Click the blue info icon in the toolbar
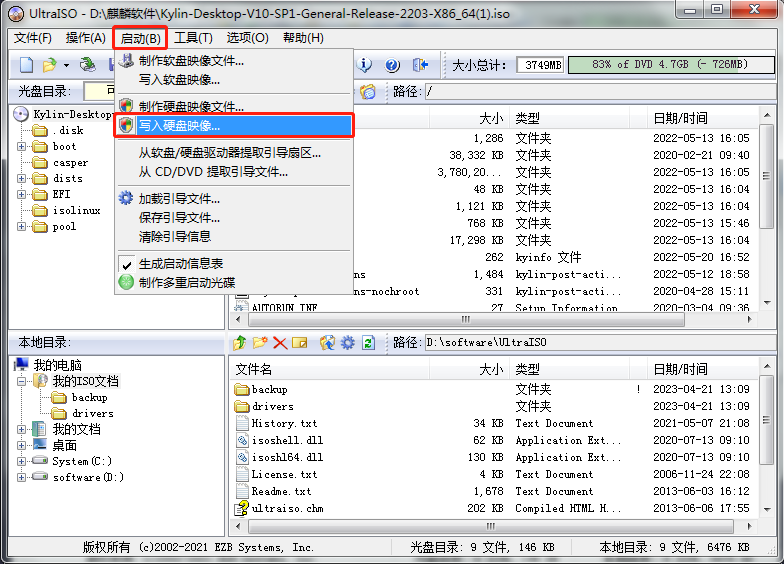 tap(365, 64)
